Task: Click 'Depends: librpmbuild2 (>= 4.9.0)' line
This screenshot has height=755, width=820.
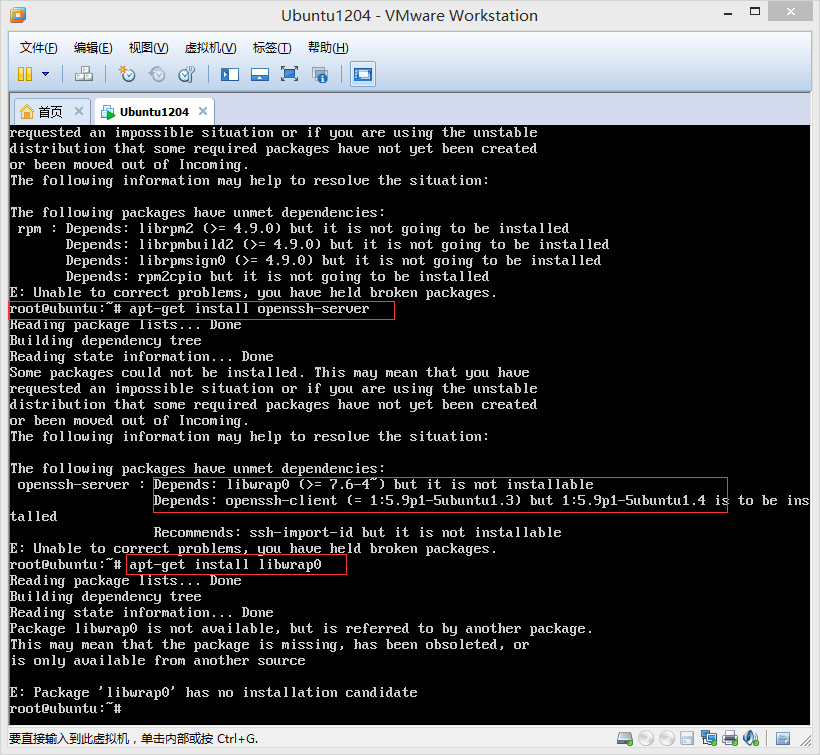Action: point(337,245)
